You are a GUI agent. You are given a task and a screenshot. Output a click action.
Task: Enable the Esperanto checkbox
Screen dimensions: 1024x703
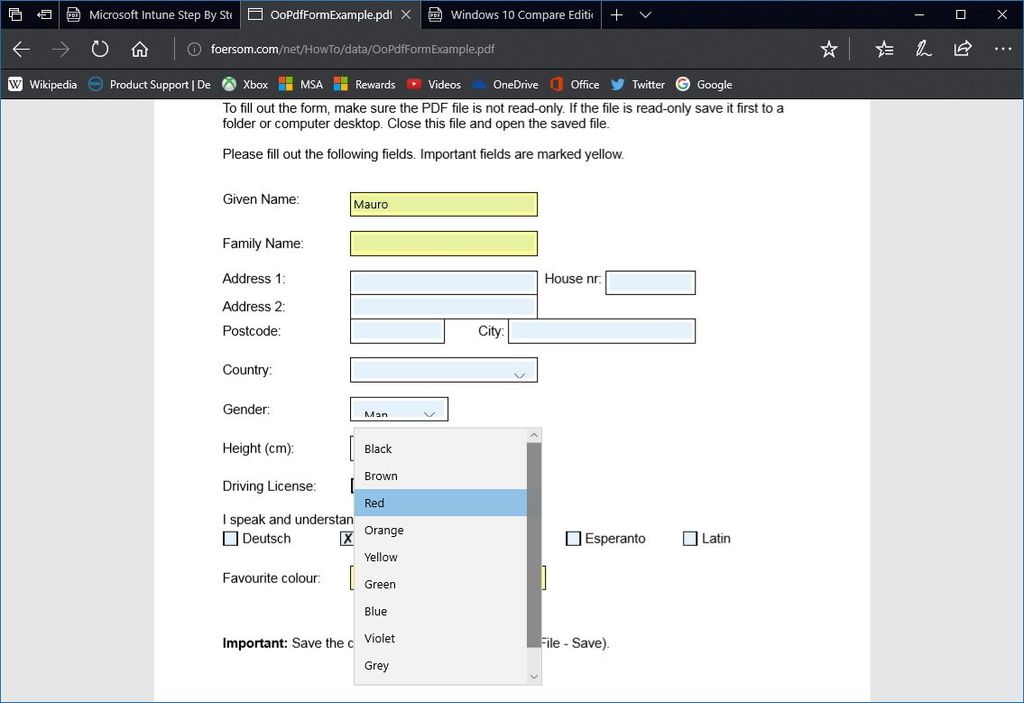[x=574, y=538]
